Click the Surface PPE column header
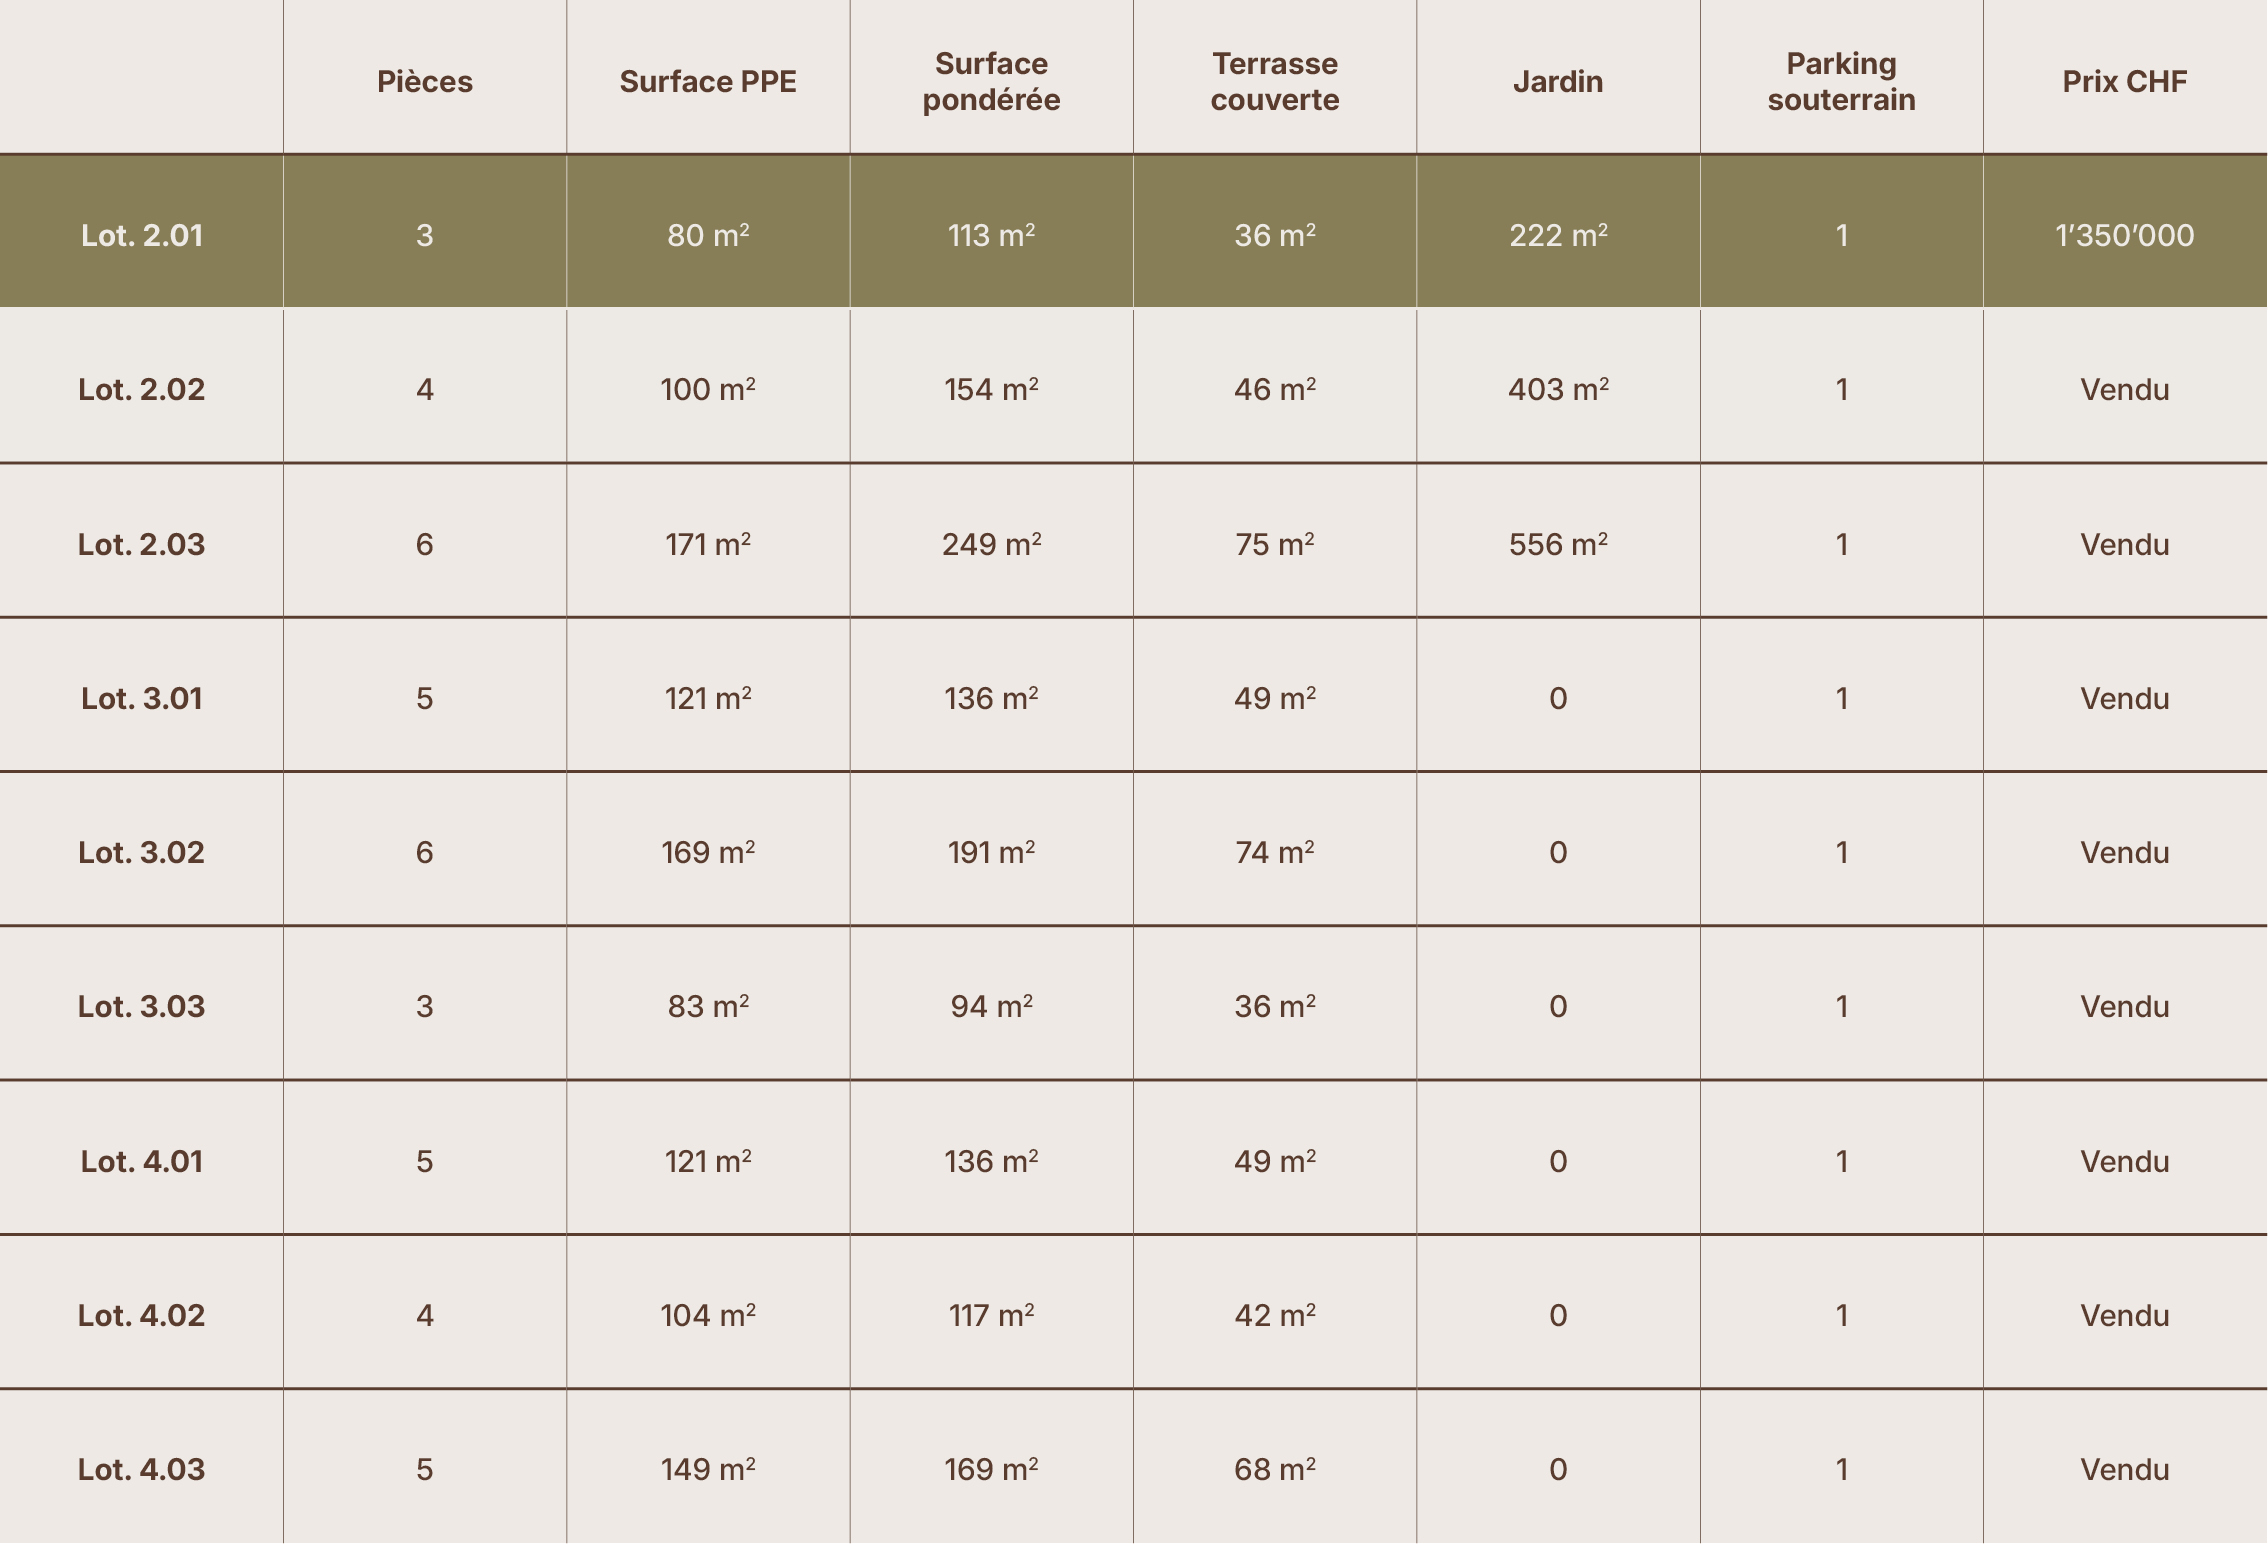Viewport: 2268px width, 1544px height. click(x=708, y=81)
